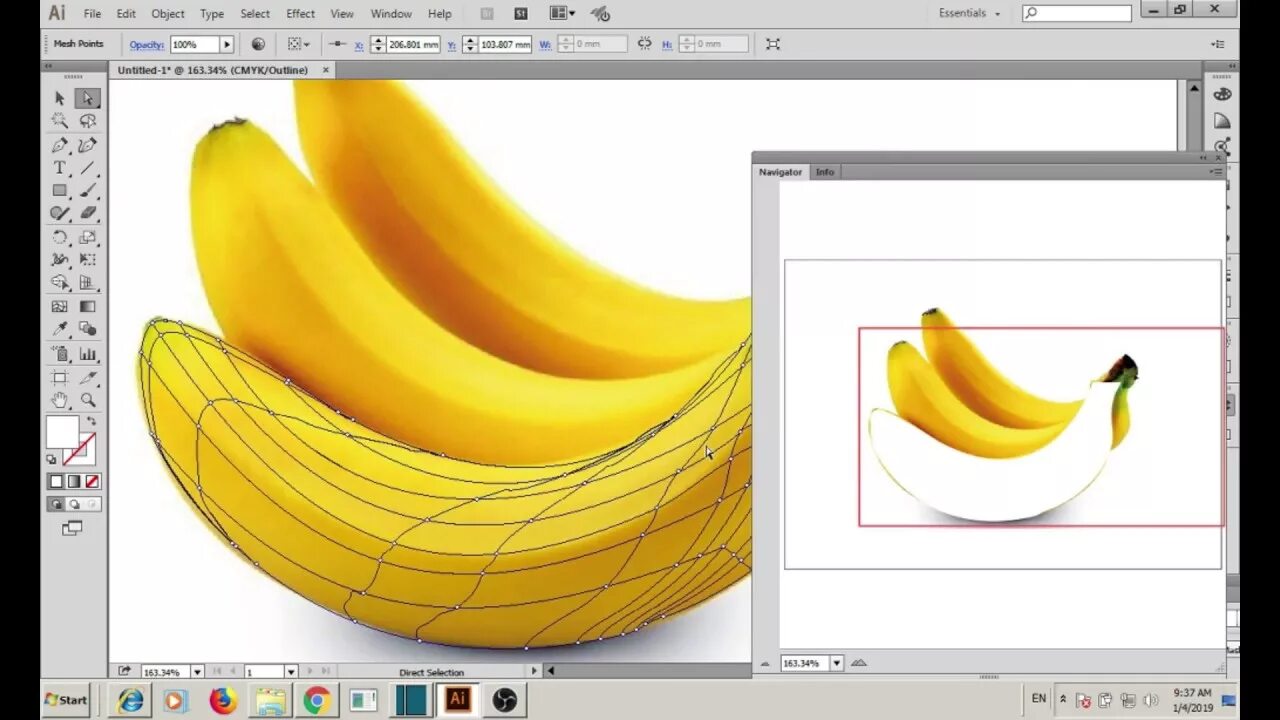
Task: Select the Perspective Grid tool
Action: coord(88,283)
